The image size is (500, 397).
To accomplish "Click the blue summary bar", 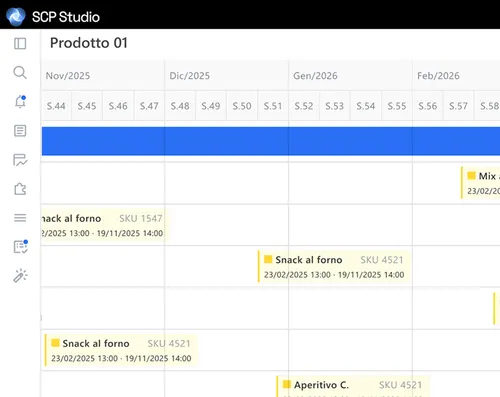I will click(271, 141).
